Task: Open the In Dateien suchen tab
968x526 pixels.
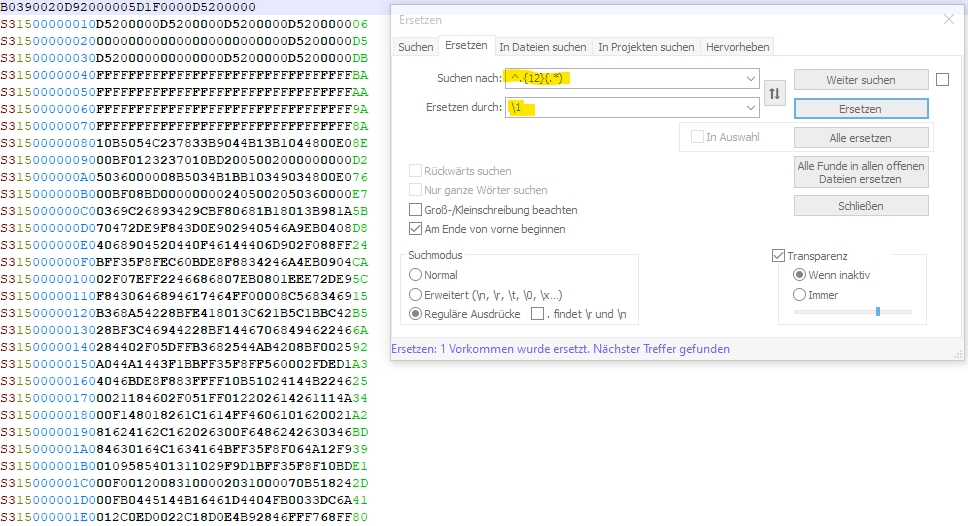Action: click(x=543, y=47)
